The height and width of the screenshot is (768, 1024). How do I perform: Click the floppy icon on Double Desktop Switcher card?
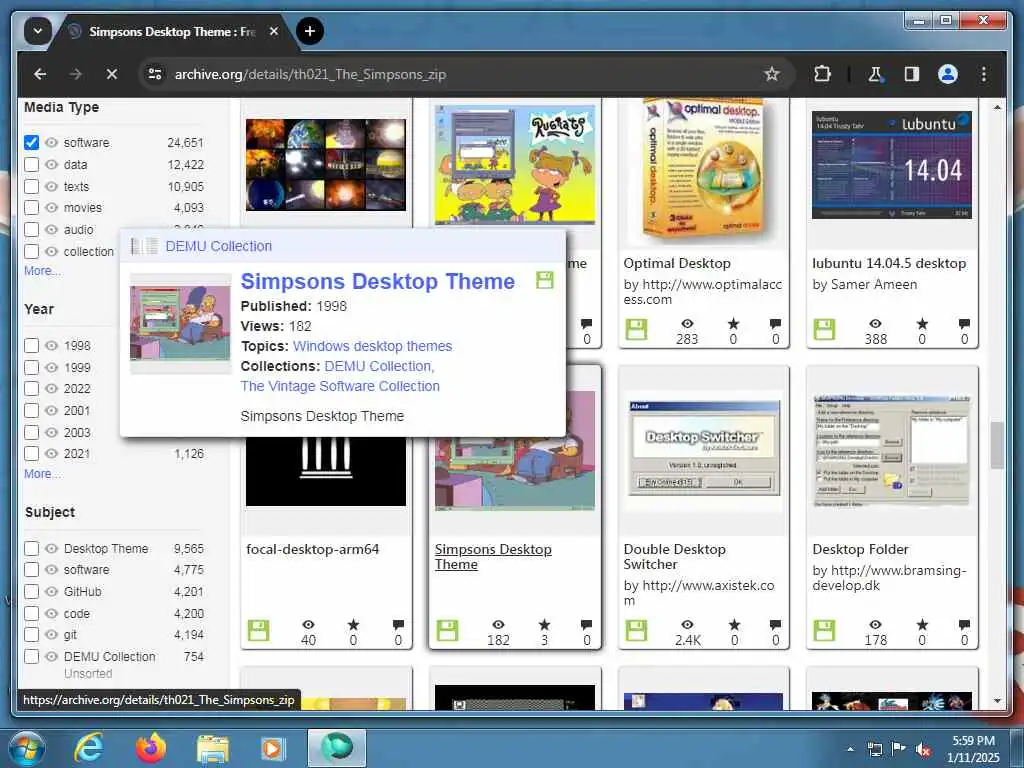pos(635,630)
